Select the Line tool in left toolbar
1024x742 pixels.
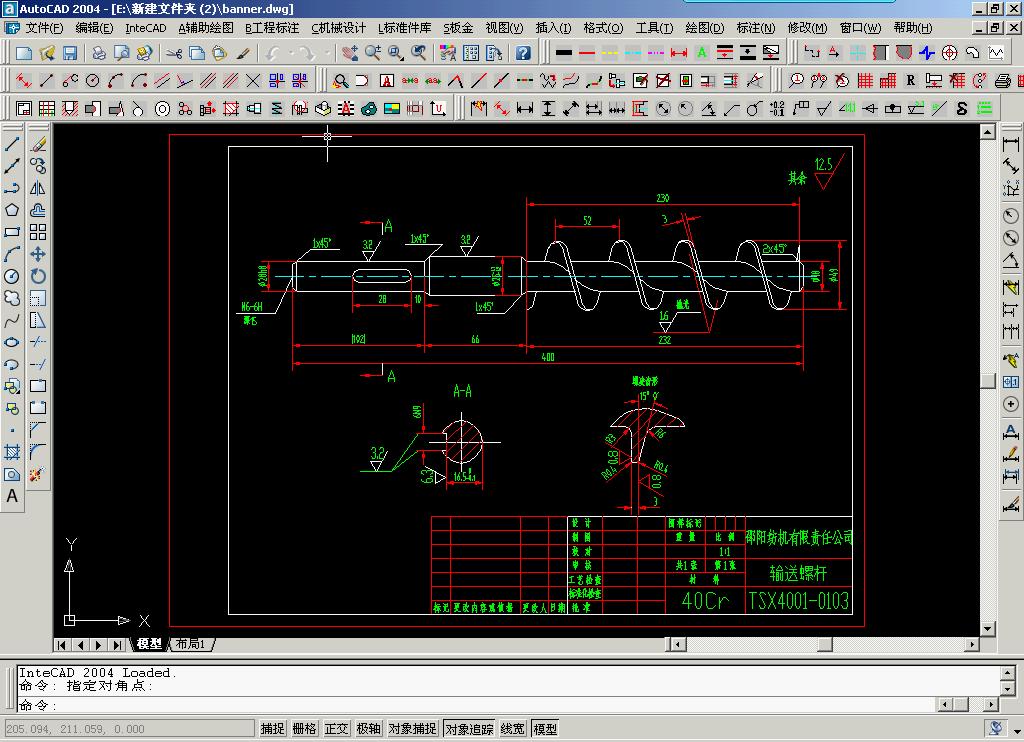pos(12,144)
